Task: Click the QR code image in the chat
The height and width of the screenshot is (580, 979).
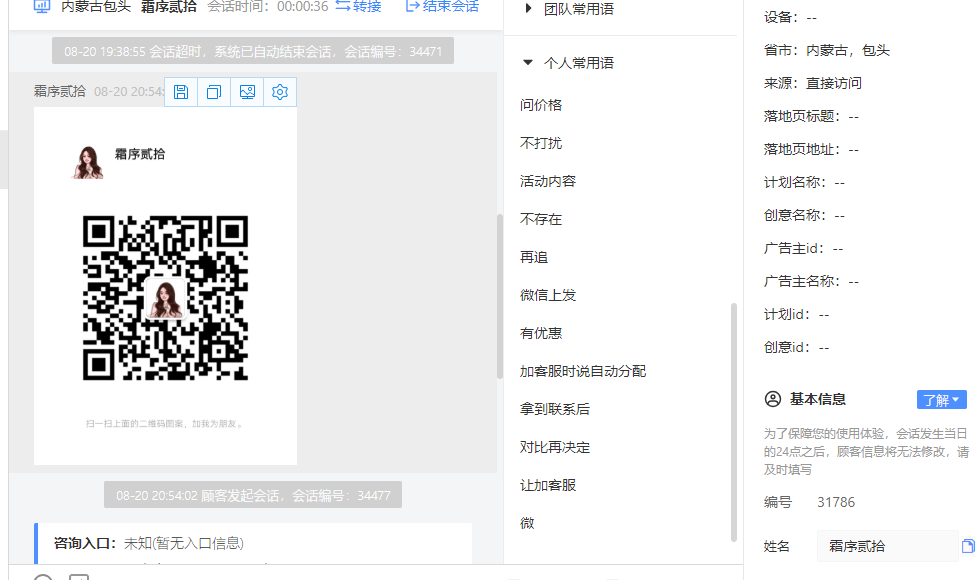Action: pos(165,298)
